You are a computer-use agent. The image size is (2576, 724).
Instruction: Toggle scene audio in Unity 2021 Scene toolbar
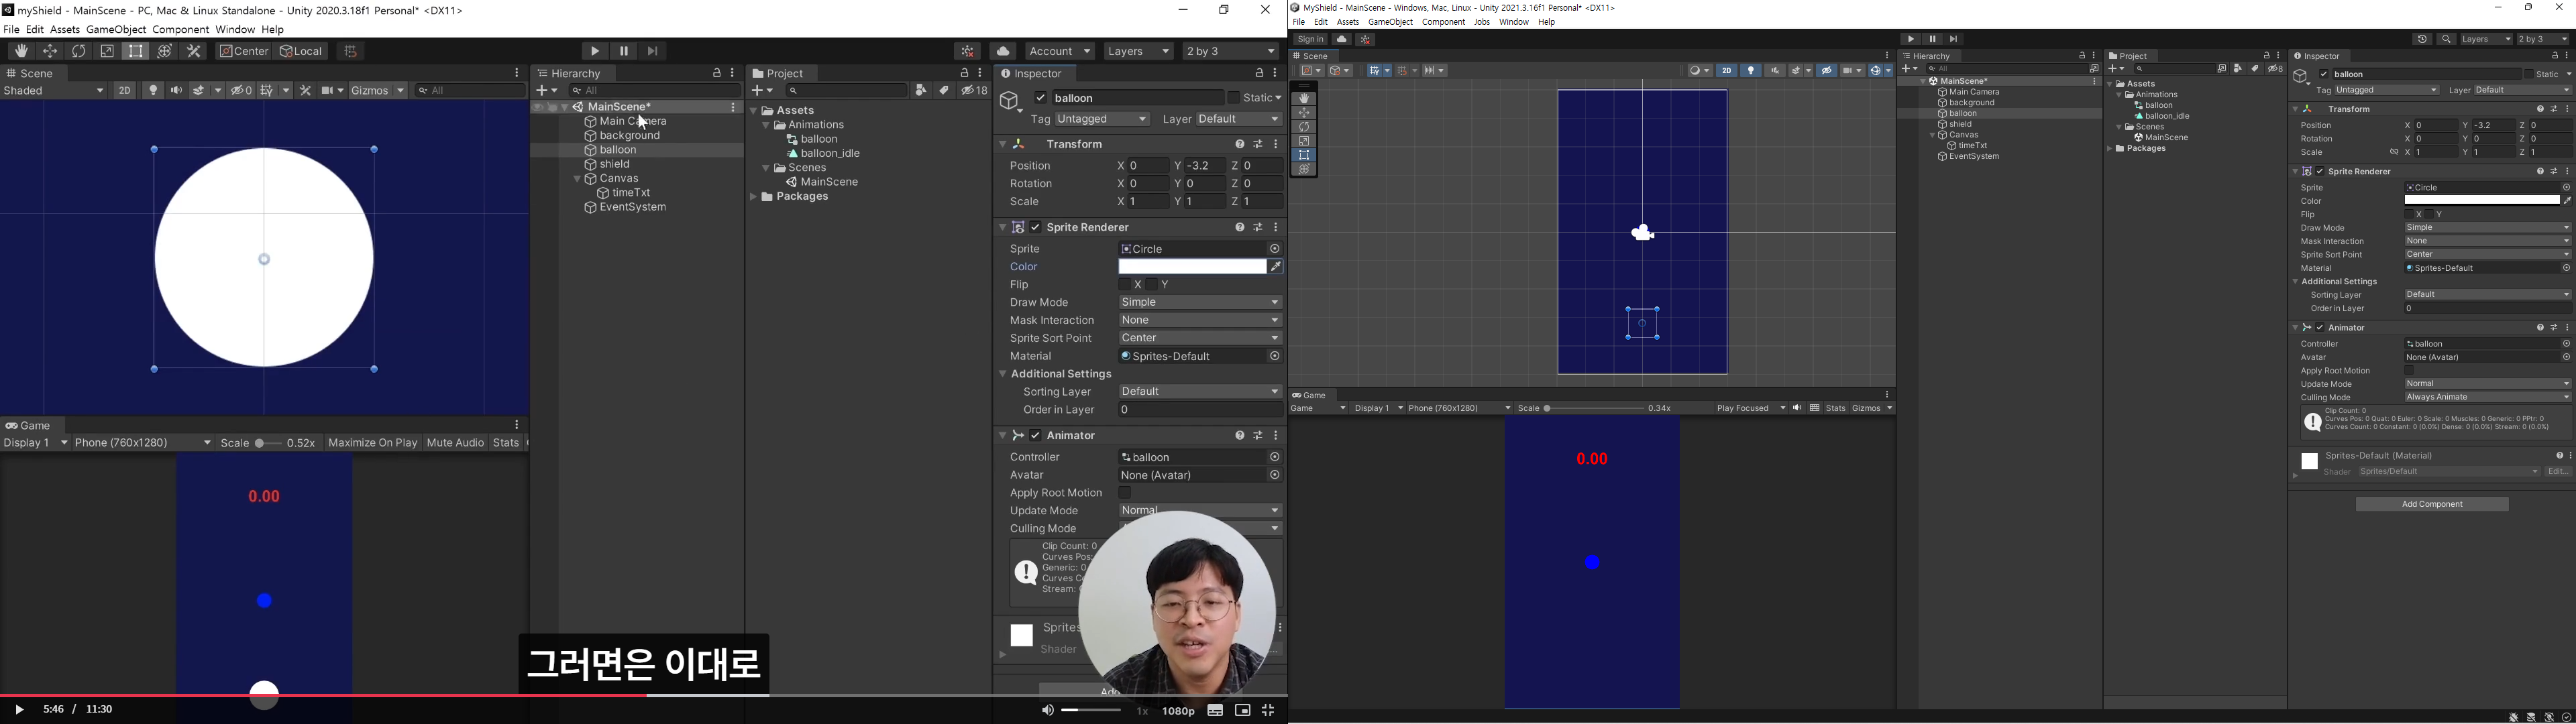1775,71
